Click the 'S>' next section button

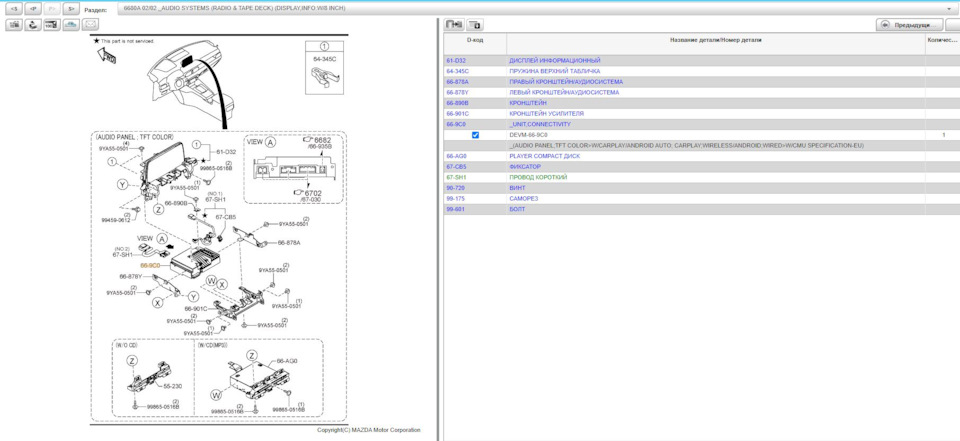click(71, 9)
